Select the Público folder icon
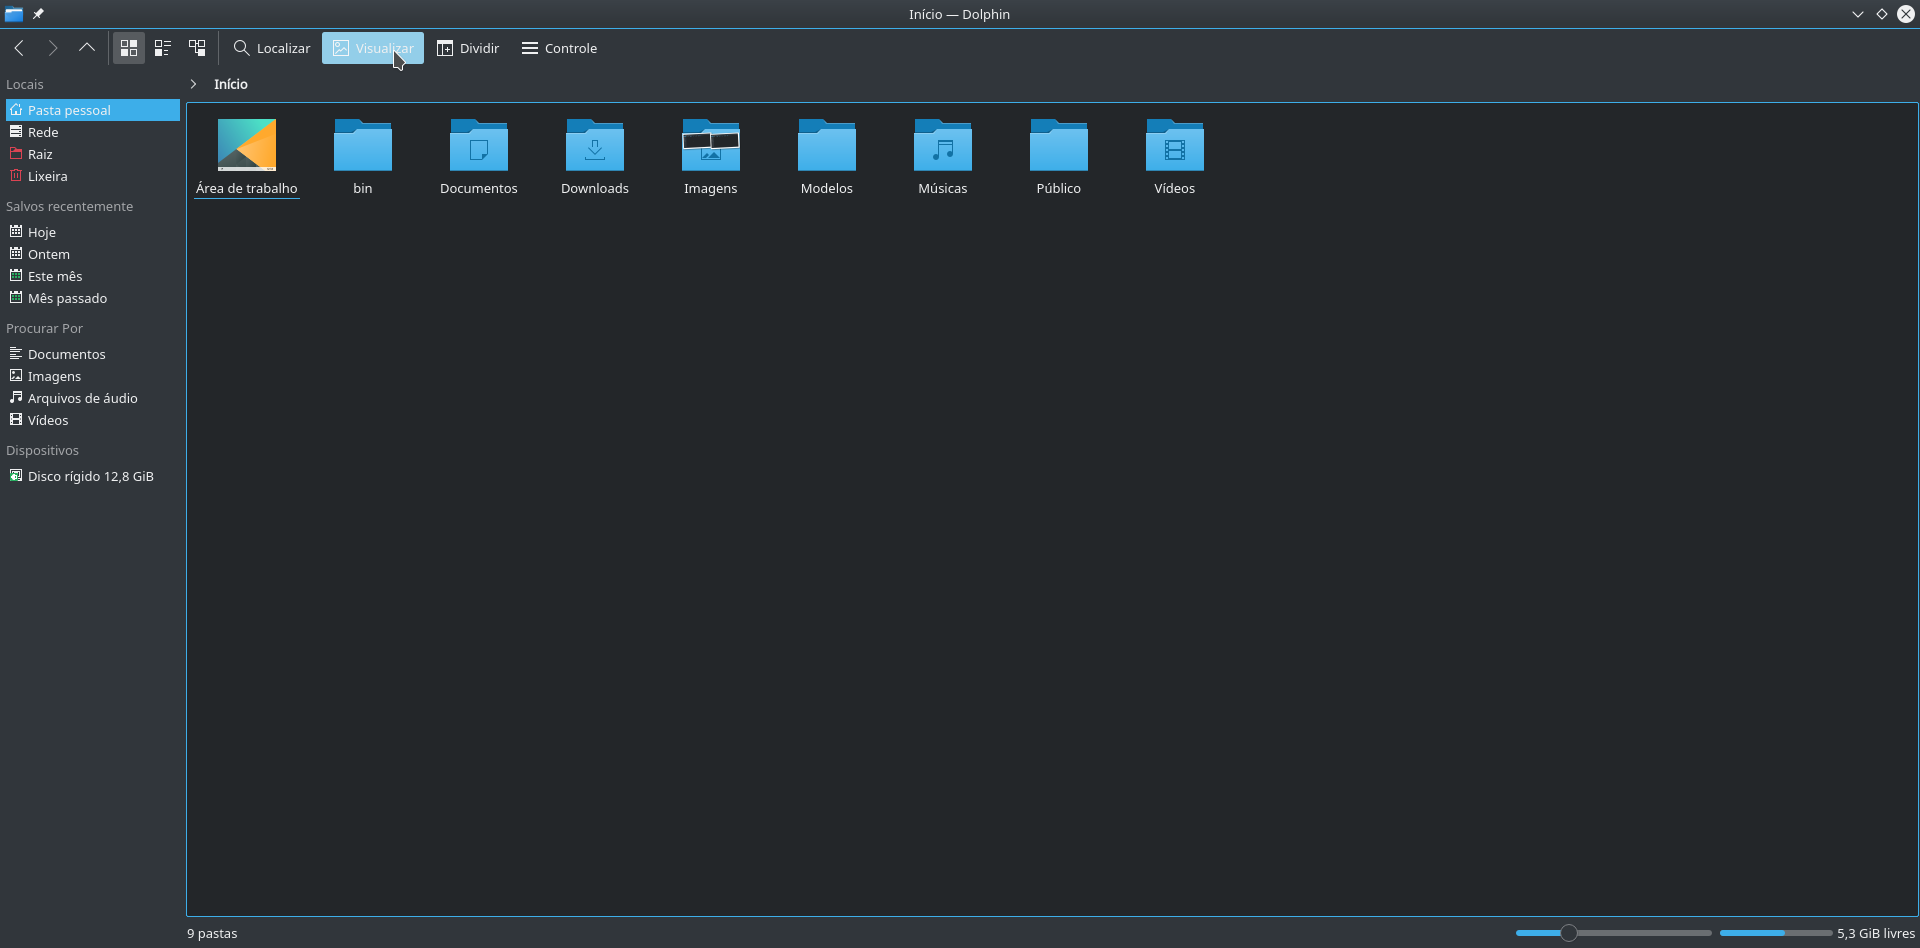Viewport: 1920px width, 948px height. 1059,146
